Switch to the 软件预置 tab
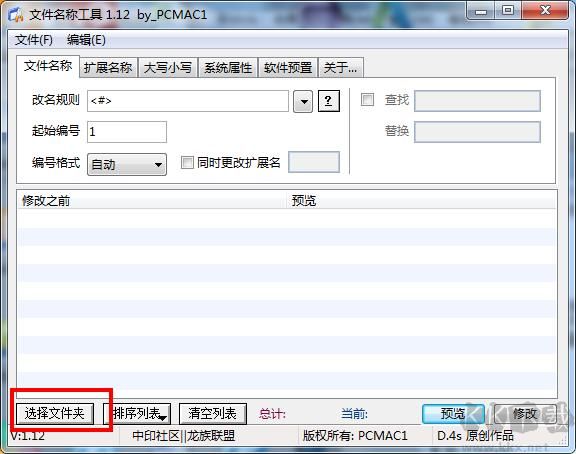This screenshot has width=576, height=454. pos(288,68)
